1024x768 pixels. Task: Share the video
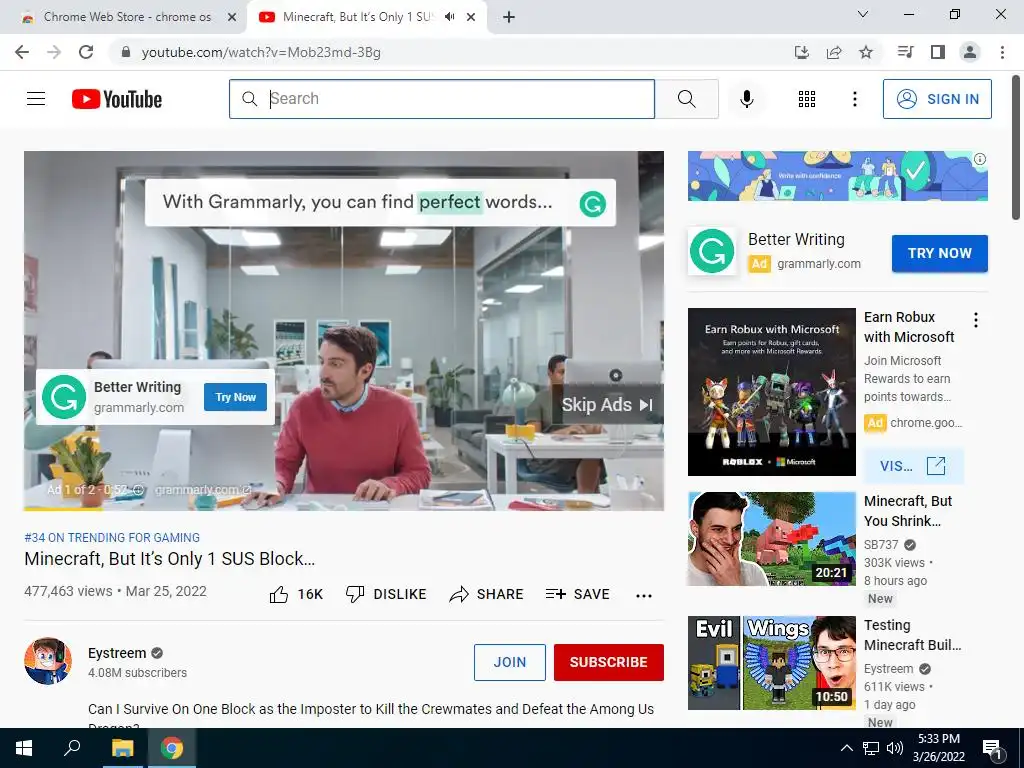click(487, 594)
